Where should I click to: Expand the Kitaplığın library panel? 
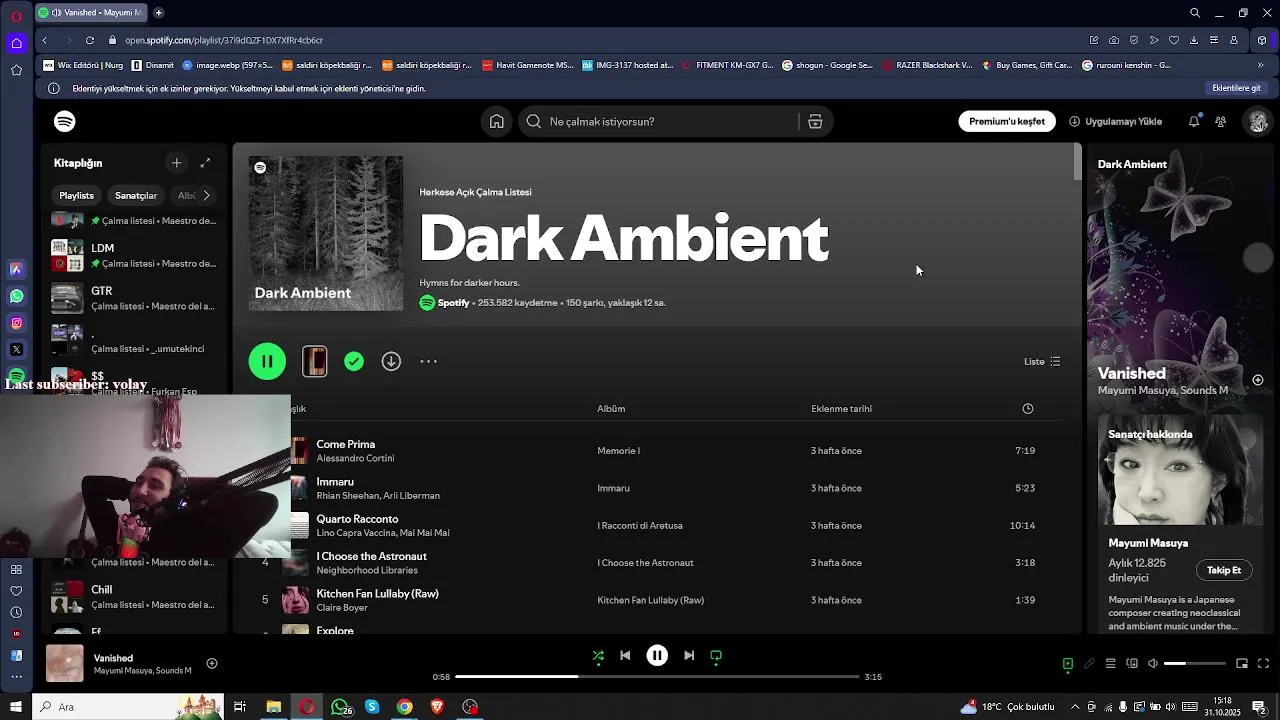tap(205, 163)
